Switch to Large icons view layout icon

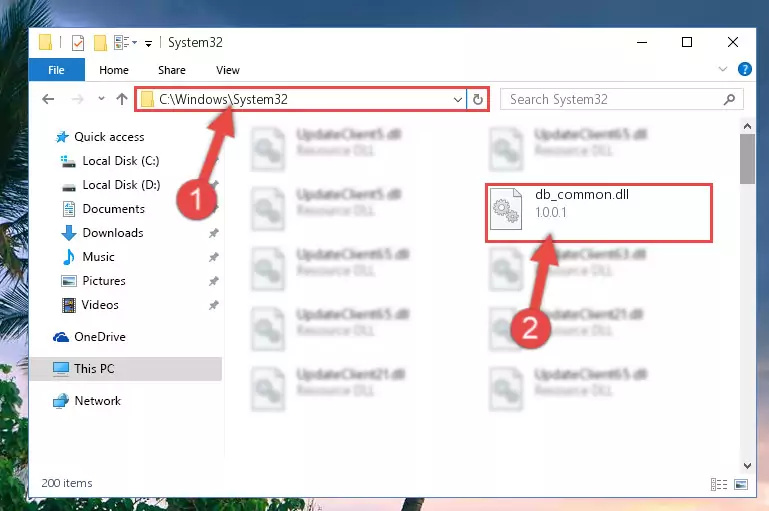741,485
